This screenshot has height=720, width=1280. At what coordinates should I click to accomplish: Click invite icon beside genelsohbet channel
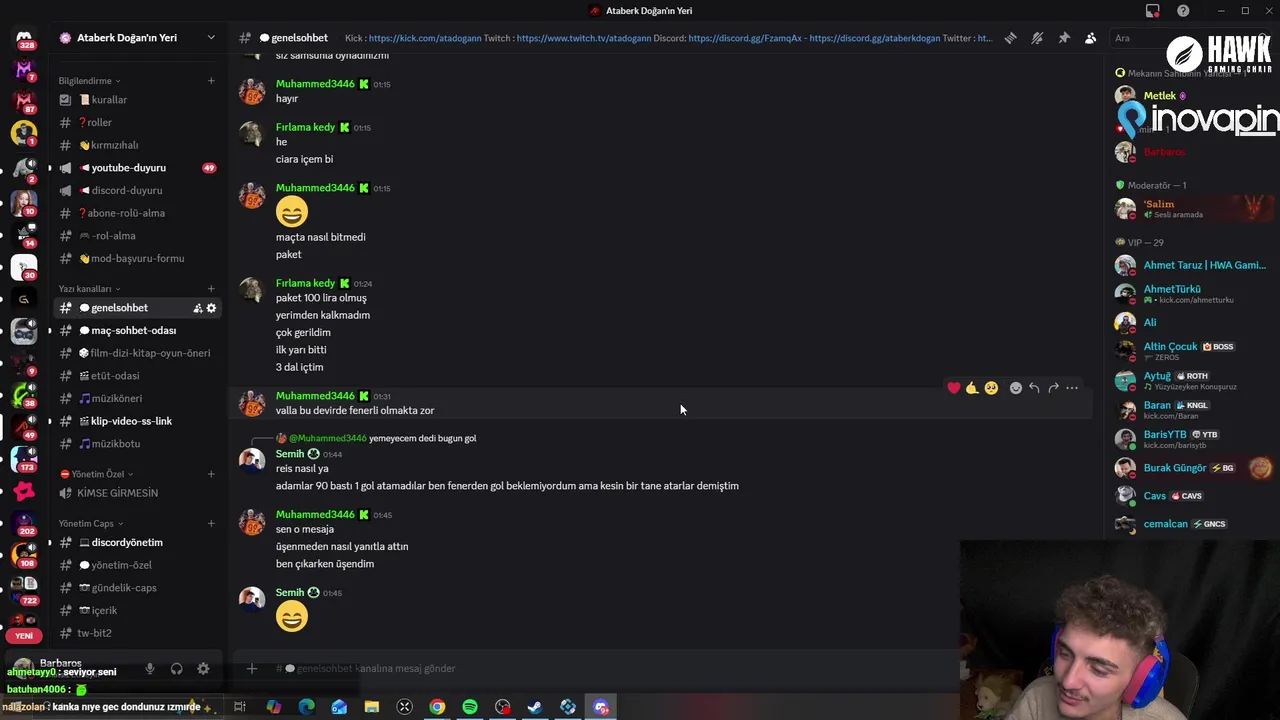(198, 308)
